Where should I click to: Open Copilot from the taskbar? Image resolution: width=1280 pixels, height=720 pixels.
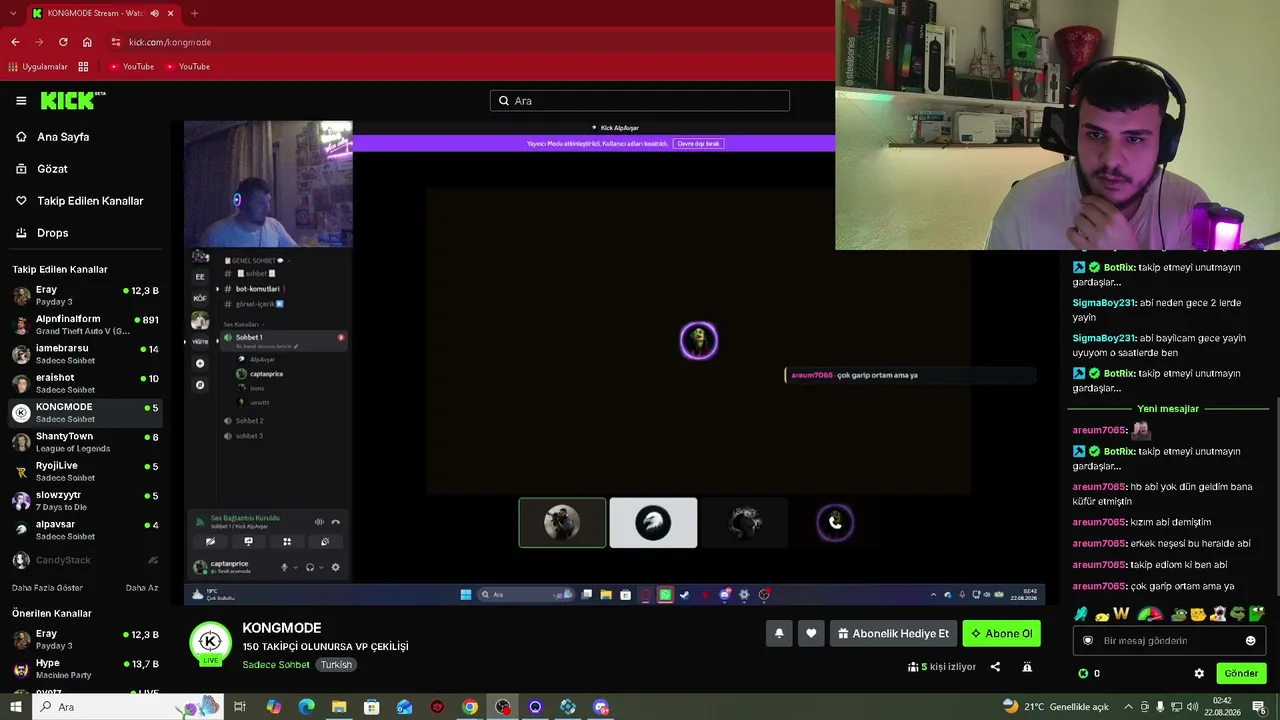(274, 707)
